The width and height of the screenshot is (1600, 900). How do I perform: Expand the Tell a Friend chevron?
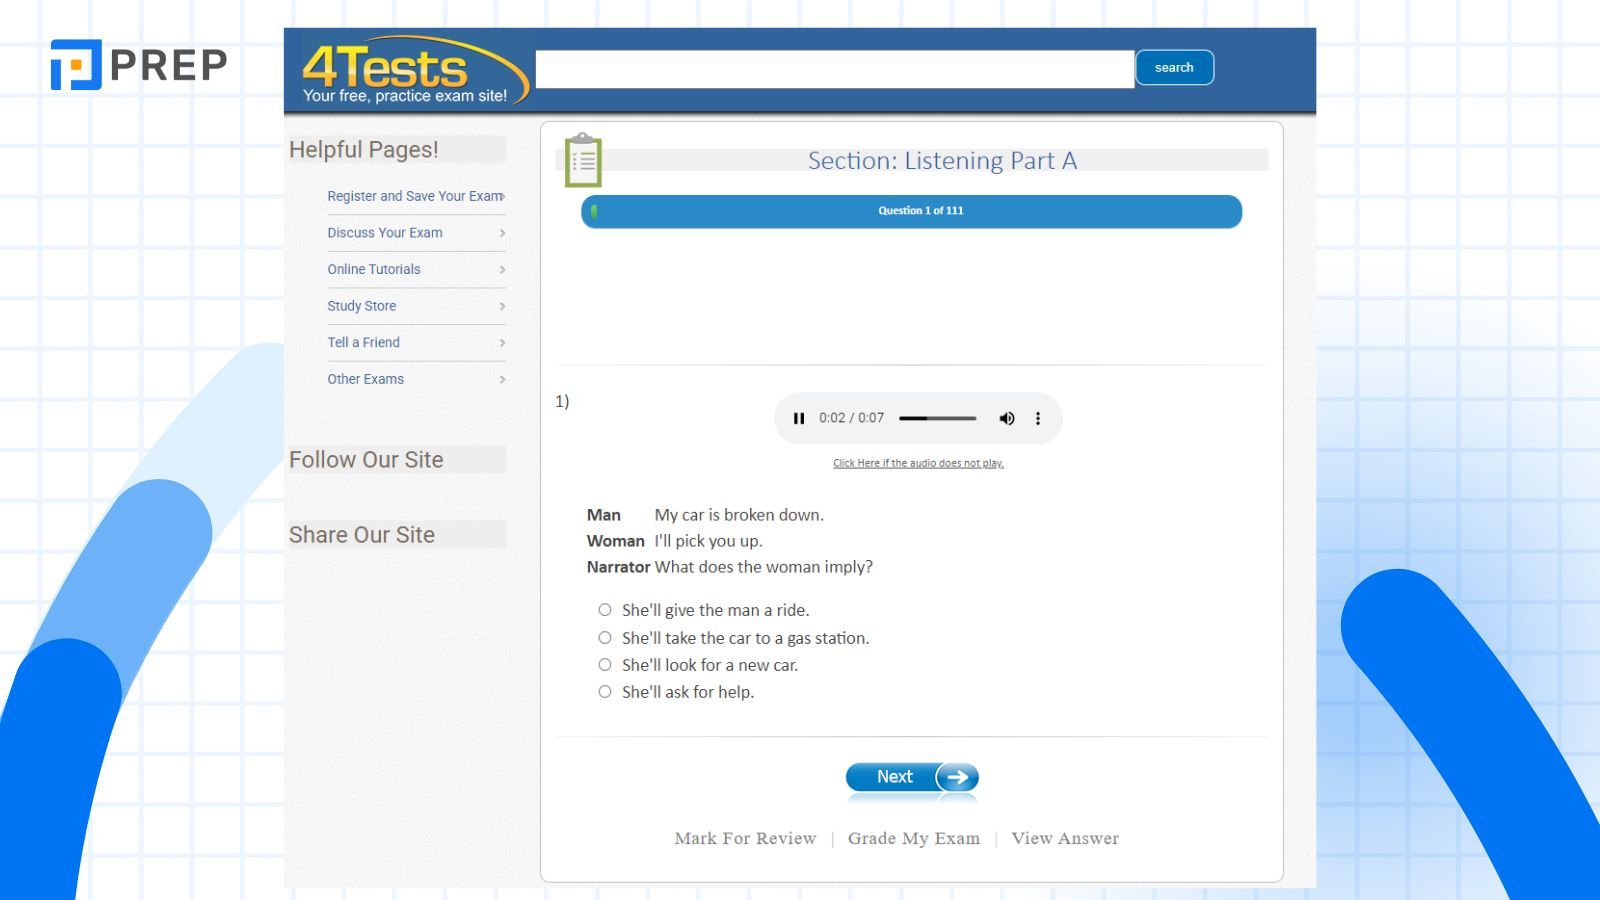coord(502,343)
